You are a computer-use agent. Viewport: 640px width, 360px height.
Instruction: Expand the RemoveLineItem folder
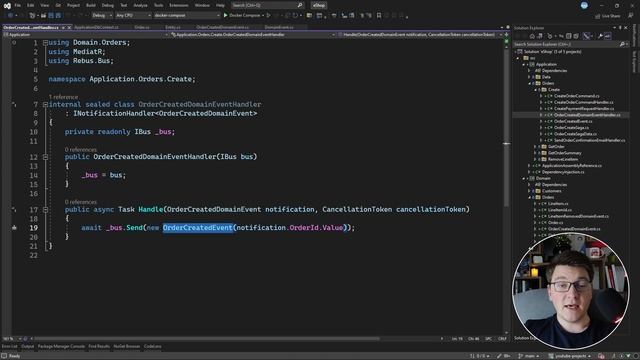(x=536, y=159)
